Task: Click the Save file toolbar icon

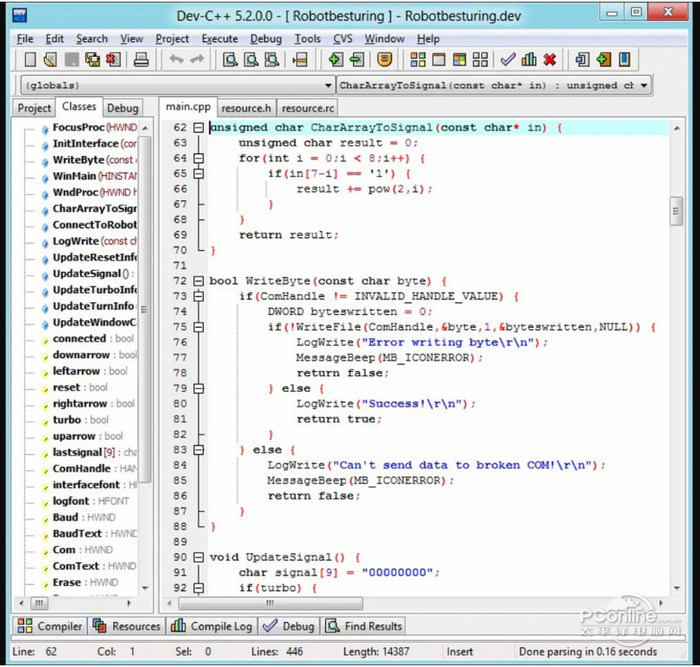Action: (73, 60)
